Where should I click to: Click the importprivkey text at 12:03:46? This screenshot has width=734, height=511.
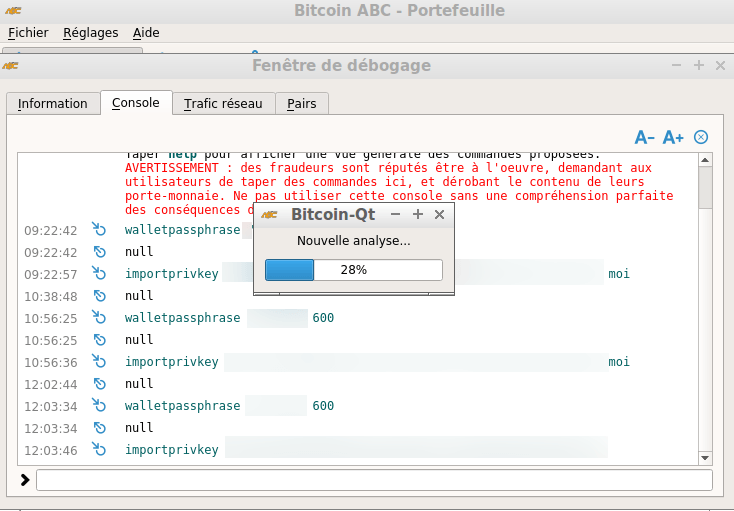pos(172,450)
